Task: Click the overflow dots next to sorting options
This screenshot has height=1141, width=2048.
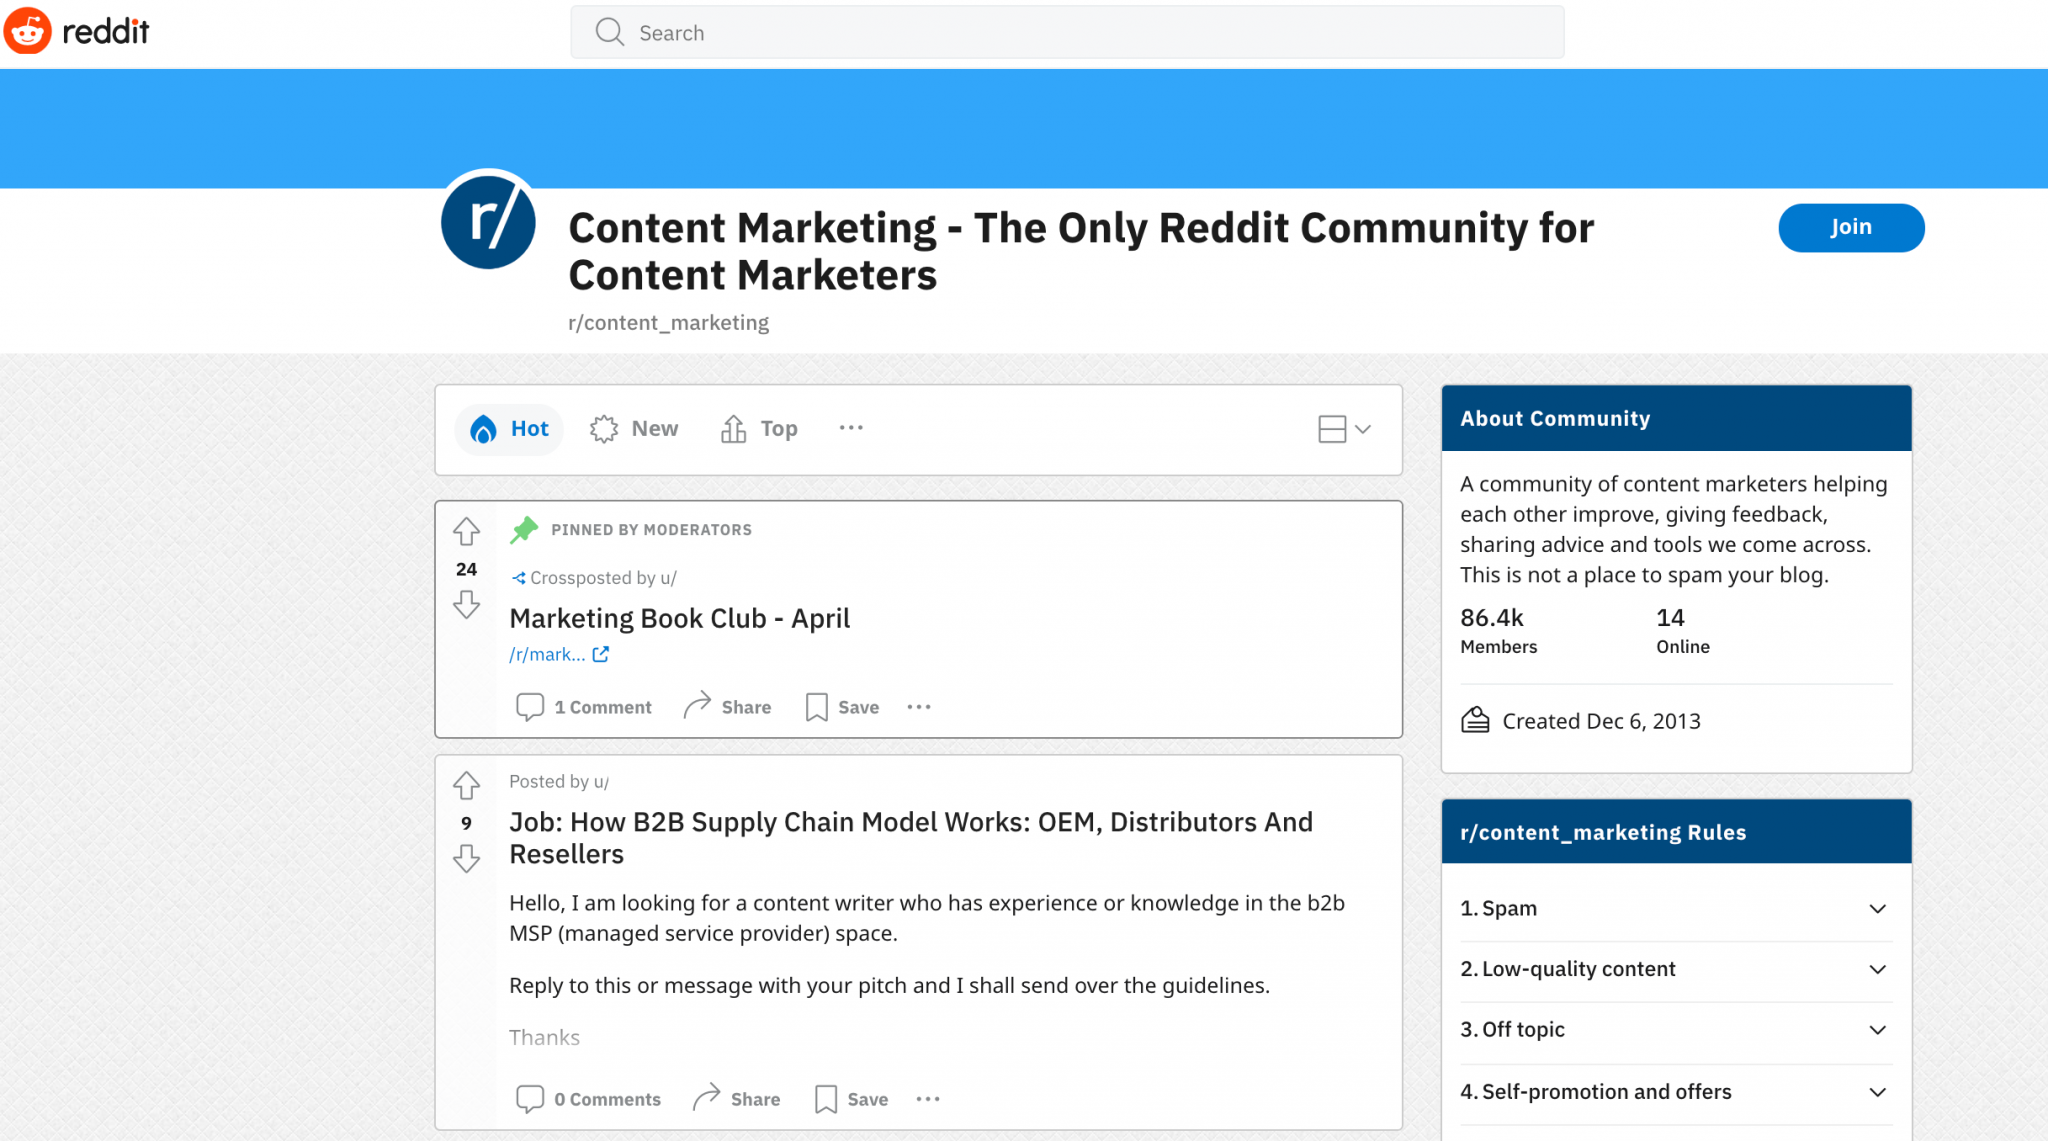Action: click(851, 428)
